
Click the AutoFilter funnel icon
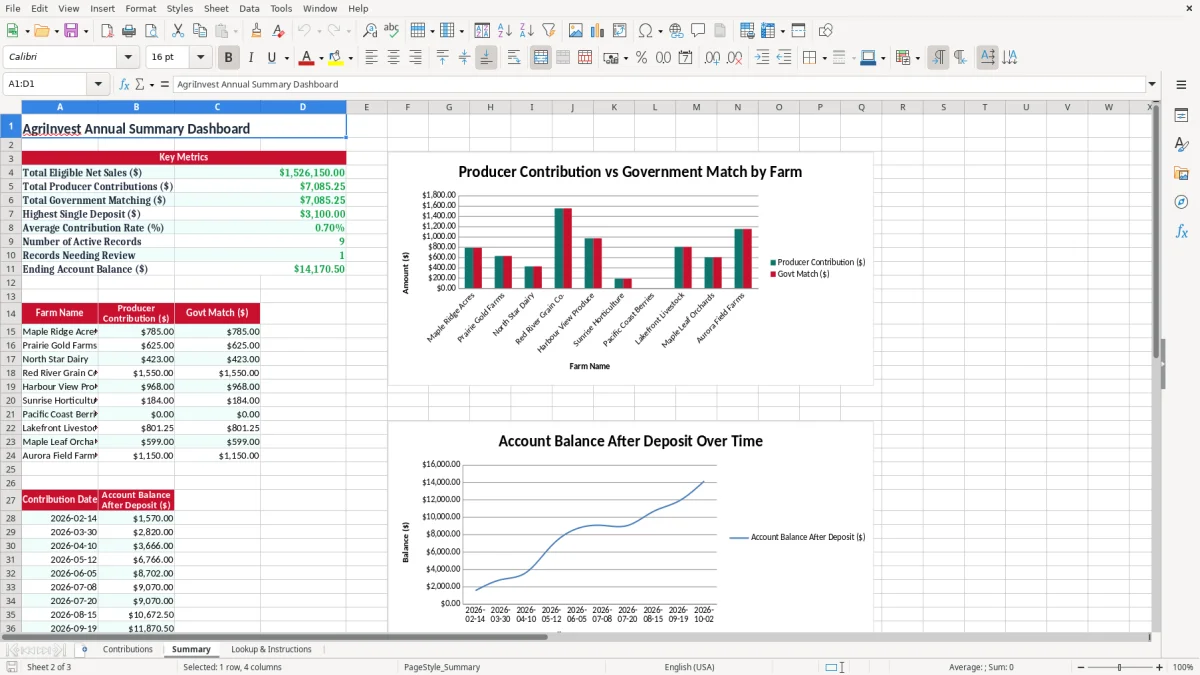point(548,31)
